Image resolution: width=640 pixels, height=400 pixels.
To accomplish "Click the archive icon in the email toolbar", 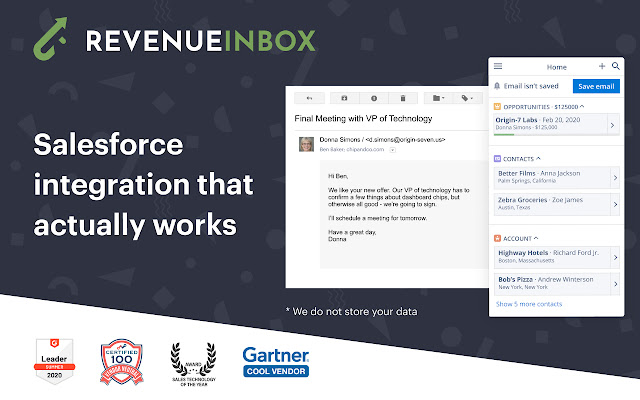I will [344, 98].
